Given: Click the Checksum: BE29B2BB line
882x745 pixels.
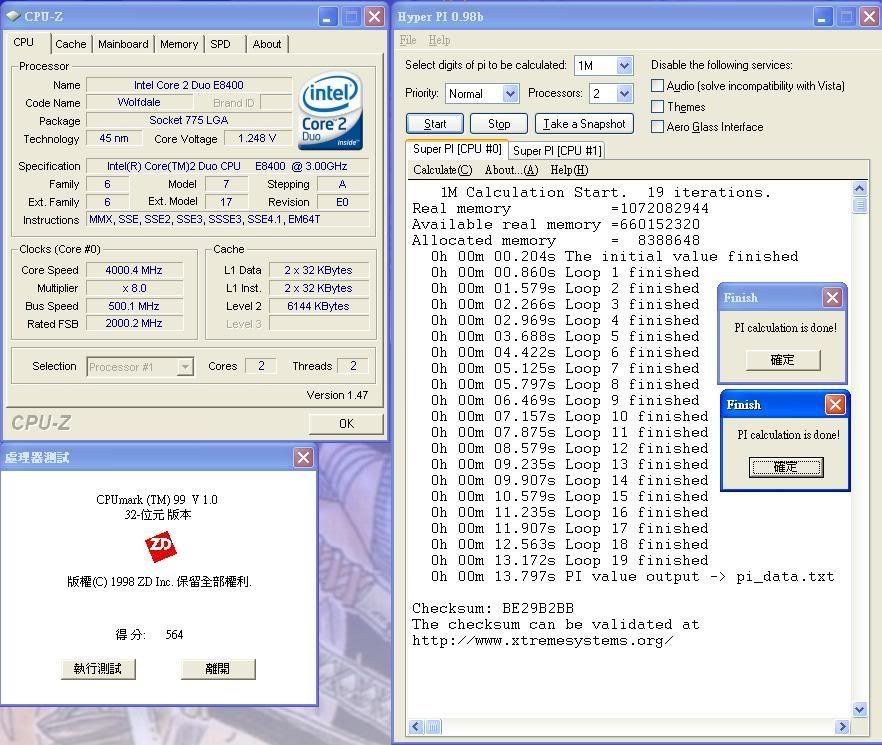Looking at the screenshot, I should [493, 608].
